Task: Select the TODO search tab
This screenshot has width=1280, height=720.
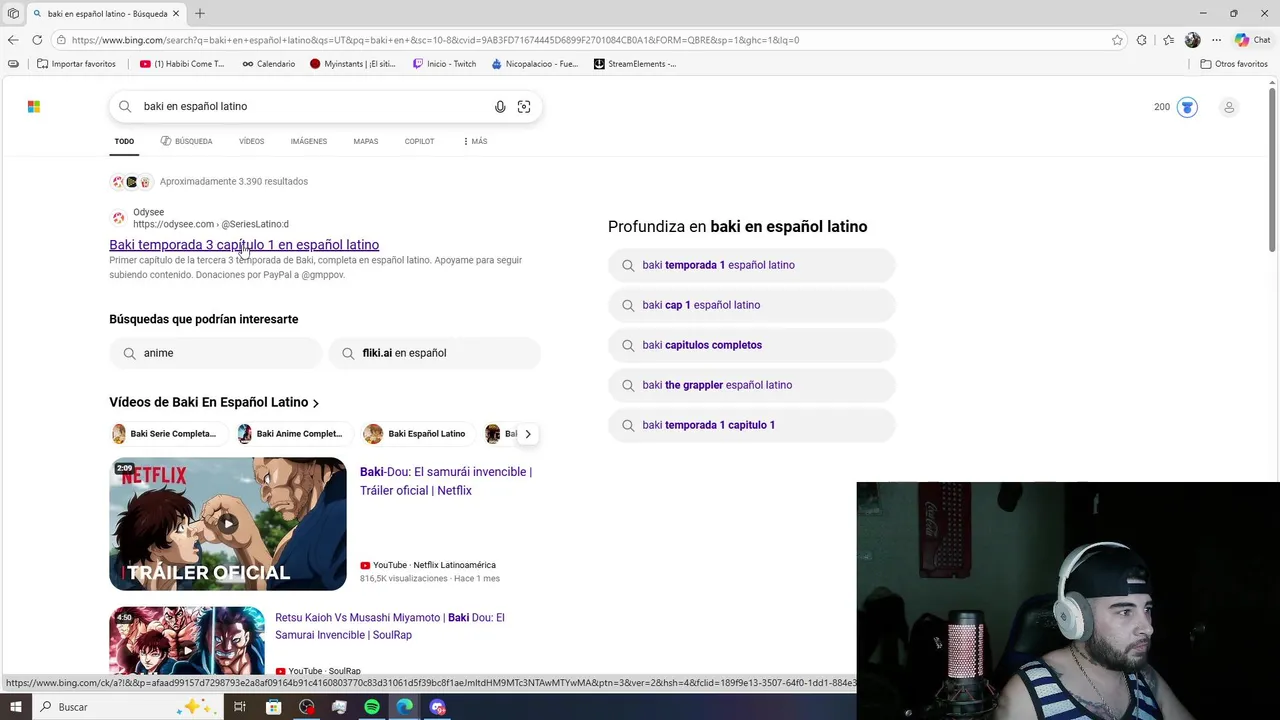Action: pos(124,141)
